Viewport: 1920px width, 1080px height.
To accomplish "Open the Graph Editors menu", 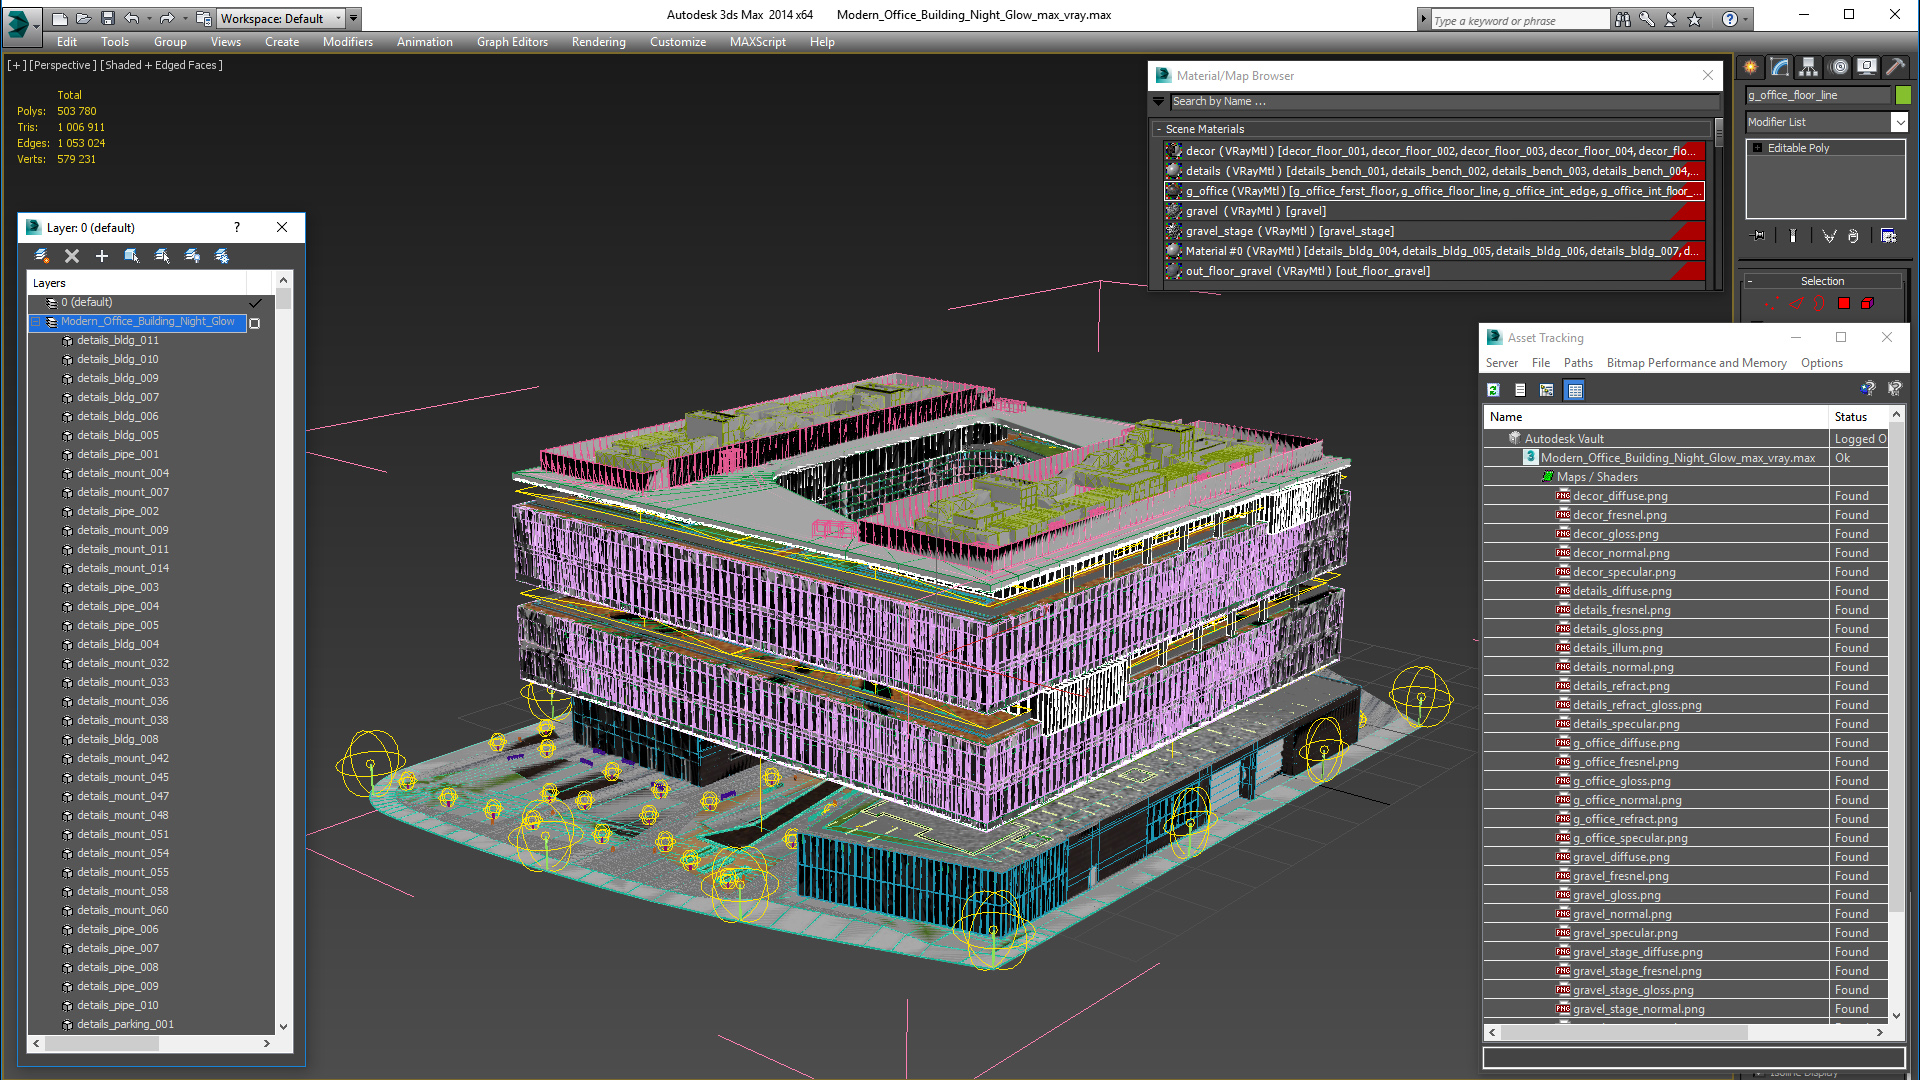I will tap(512, 42).
